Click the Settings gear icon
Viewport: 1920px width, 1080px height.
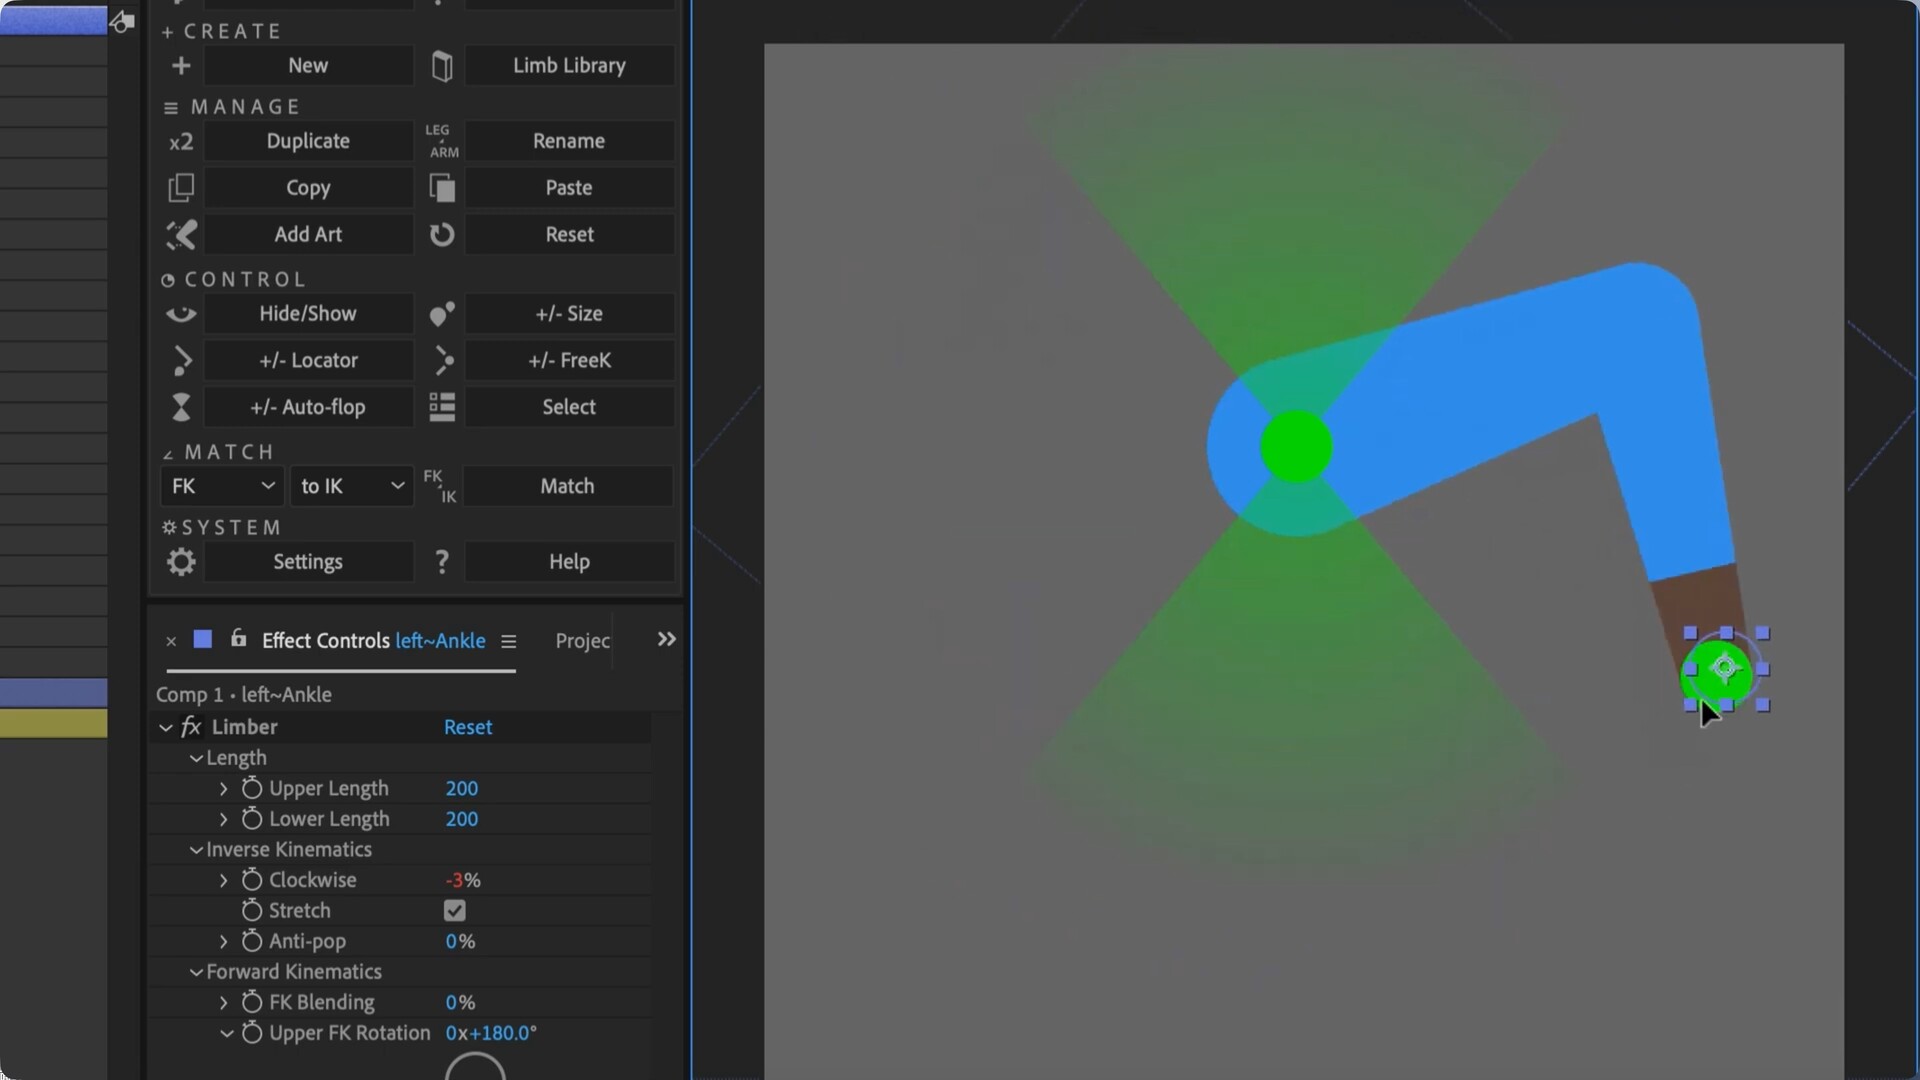[181, 562]
